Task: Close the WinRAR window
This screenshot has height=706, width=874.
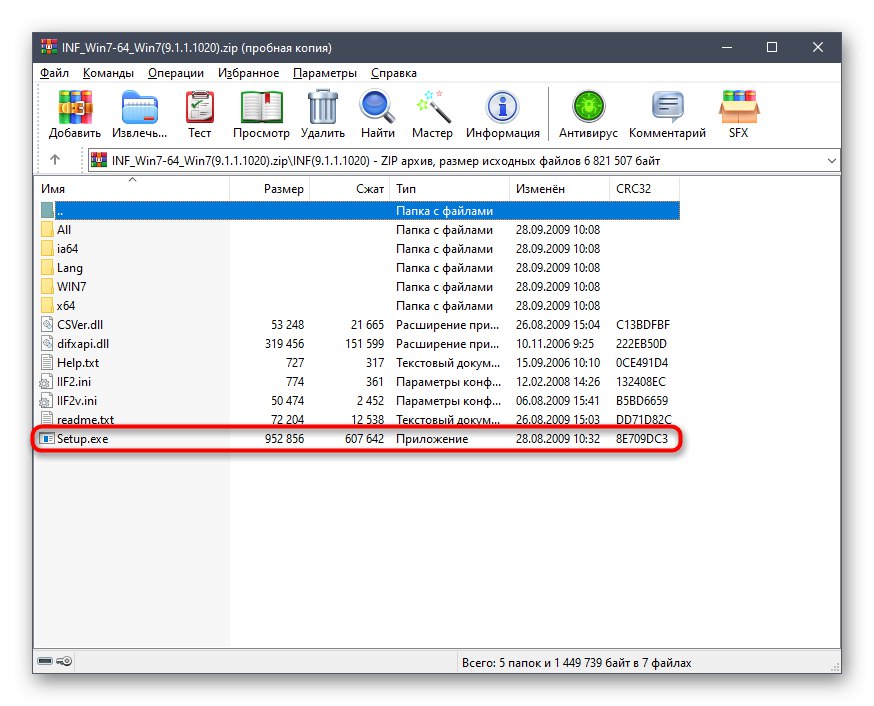Action: [x=818, y=47]
